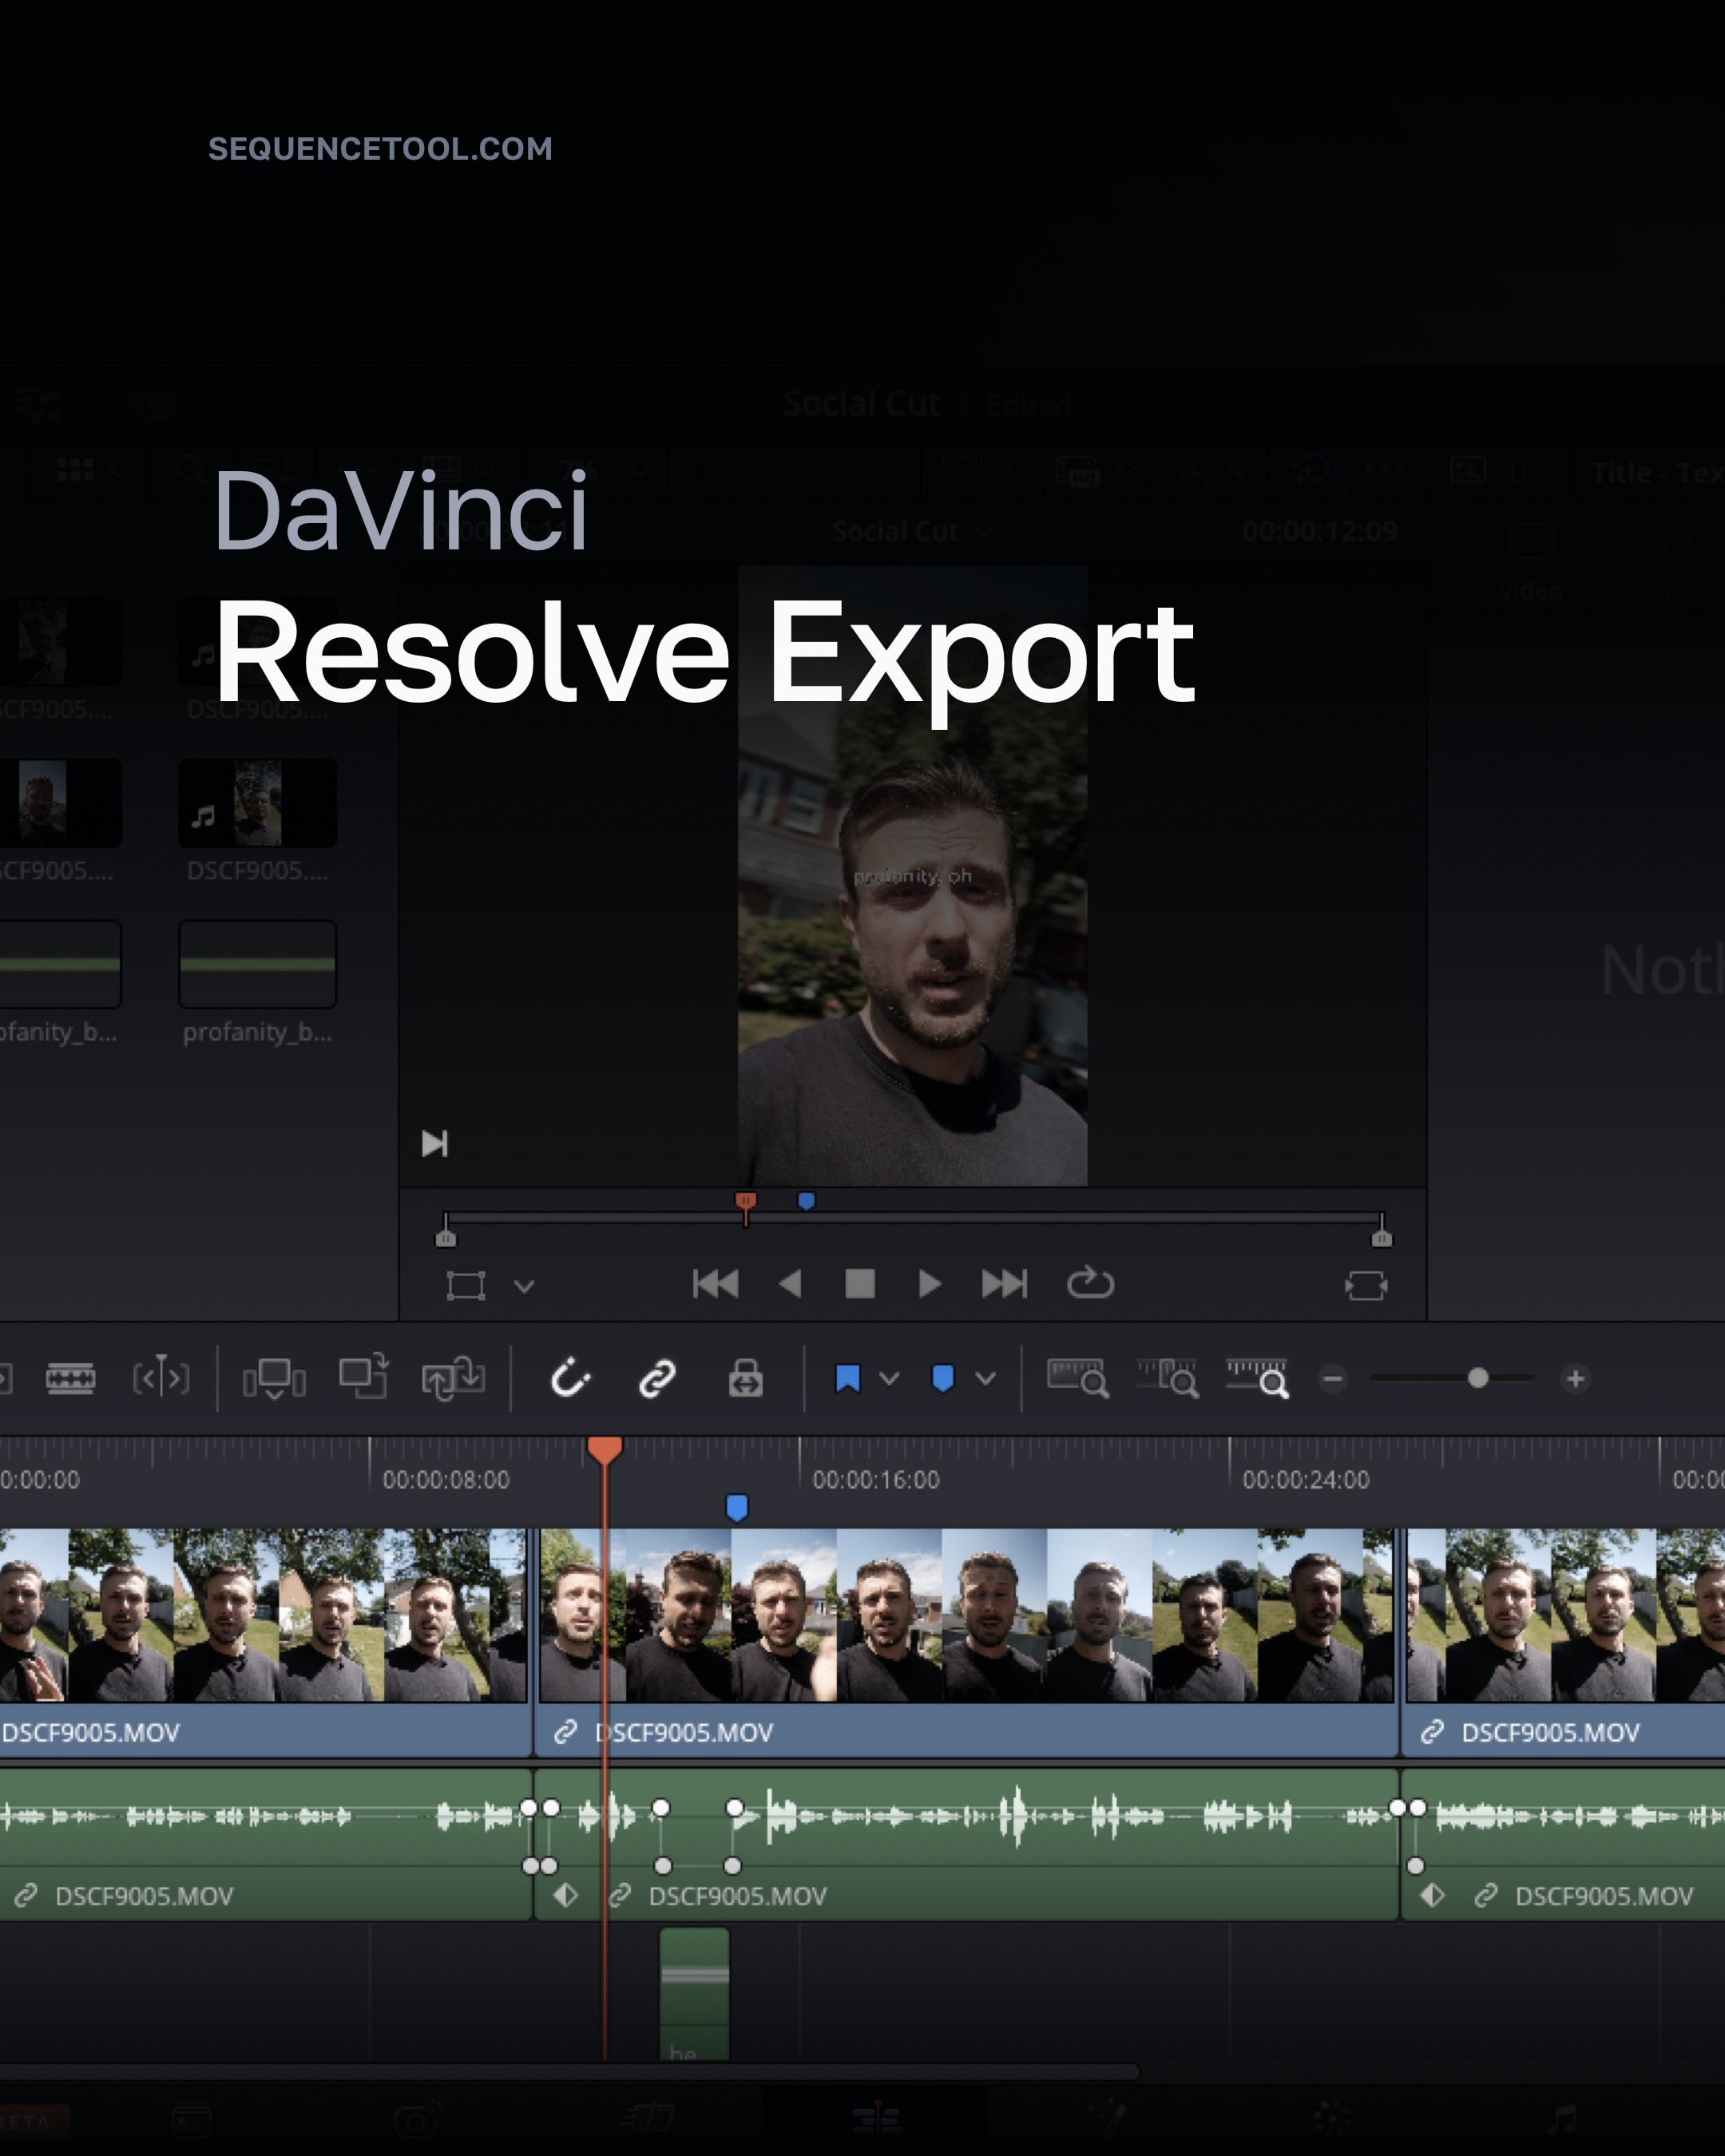
Task: Click the Full Extent Zoom icon
Action: pyautogui.click(x=1077, y=1378)
